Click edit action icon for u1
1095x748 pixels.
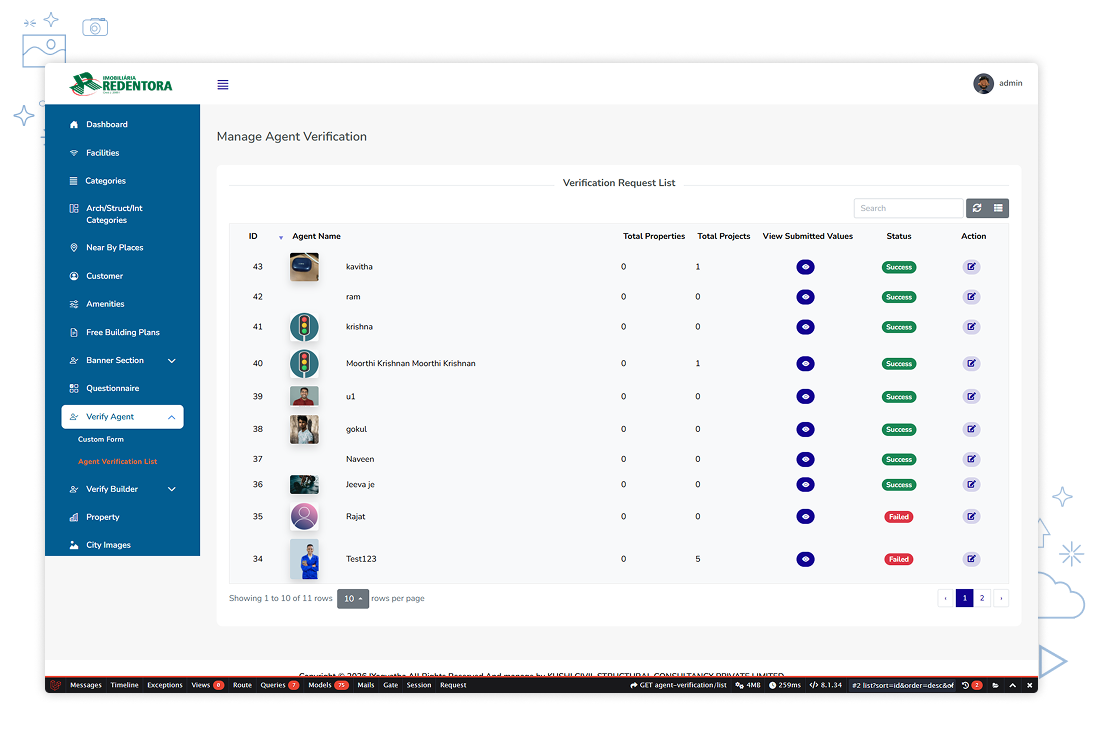[971, 397]
